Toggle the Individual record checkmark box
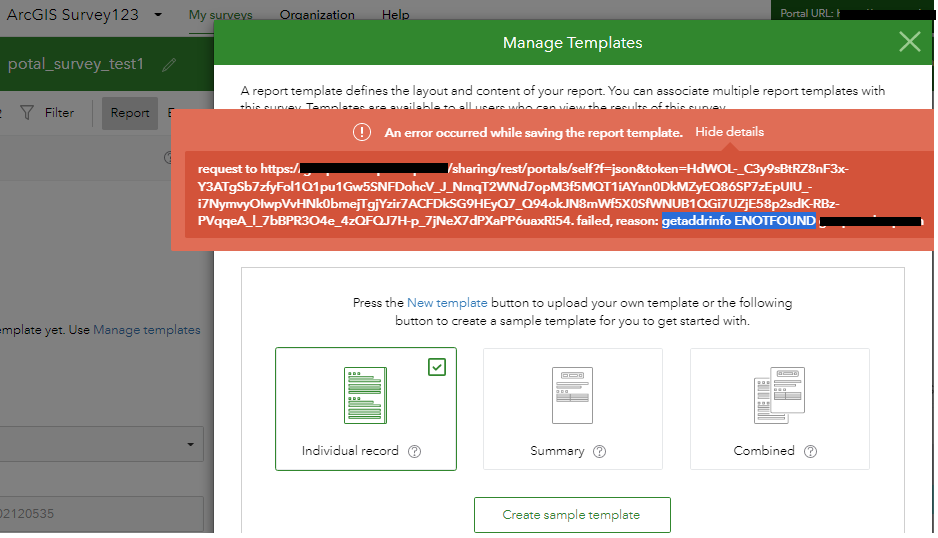 point(437,367)
